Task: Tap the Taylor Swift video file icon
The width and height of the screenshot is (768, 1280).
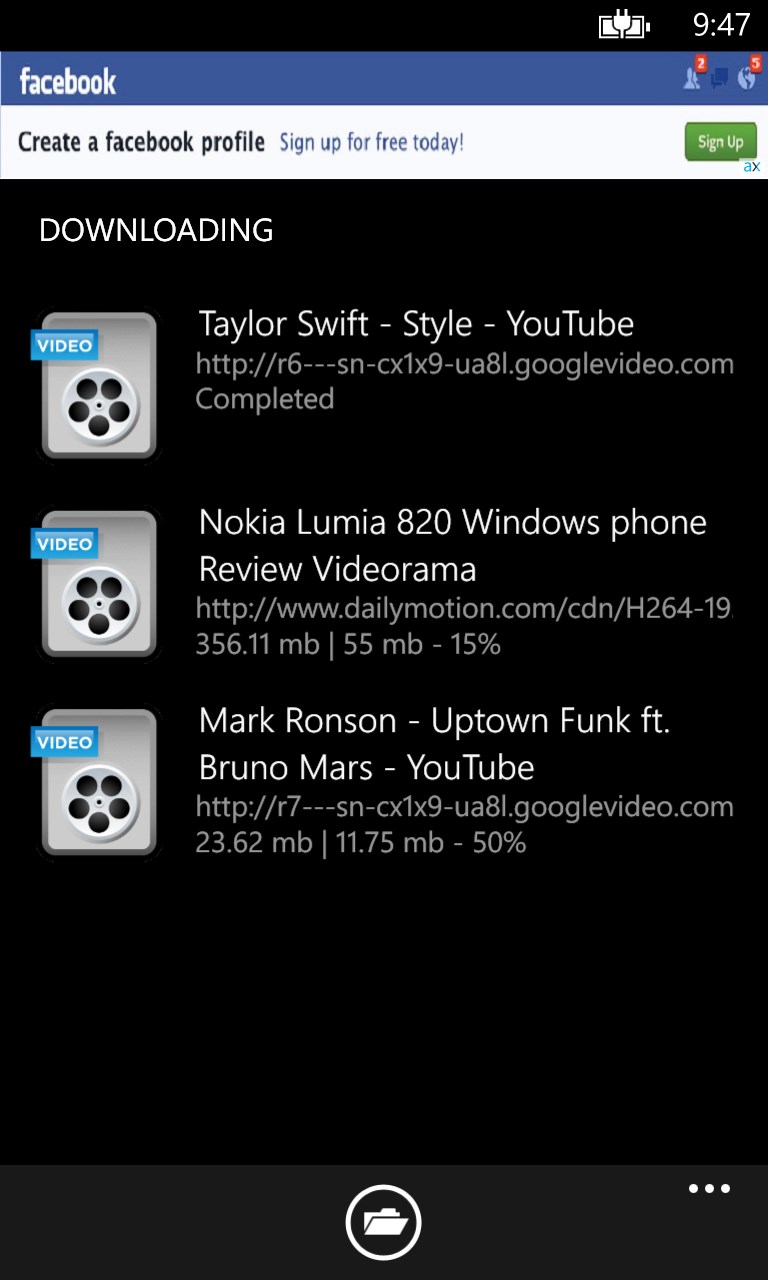Action: [98, 386]
